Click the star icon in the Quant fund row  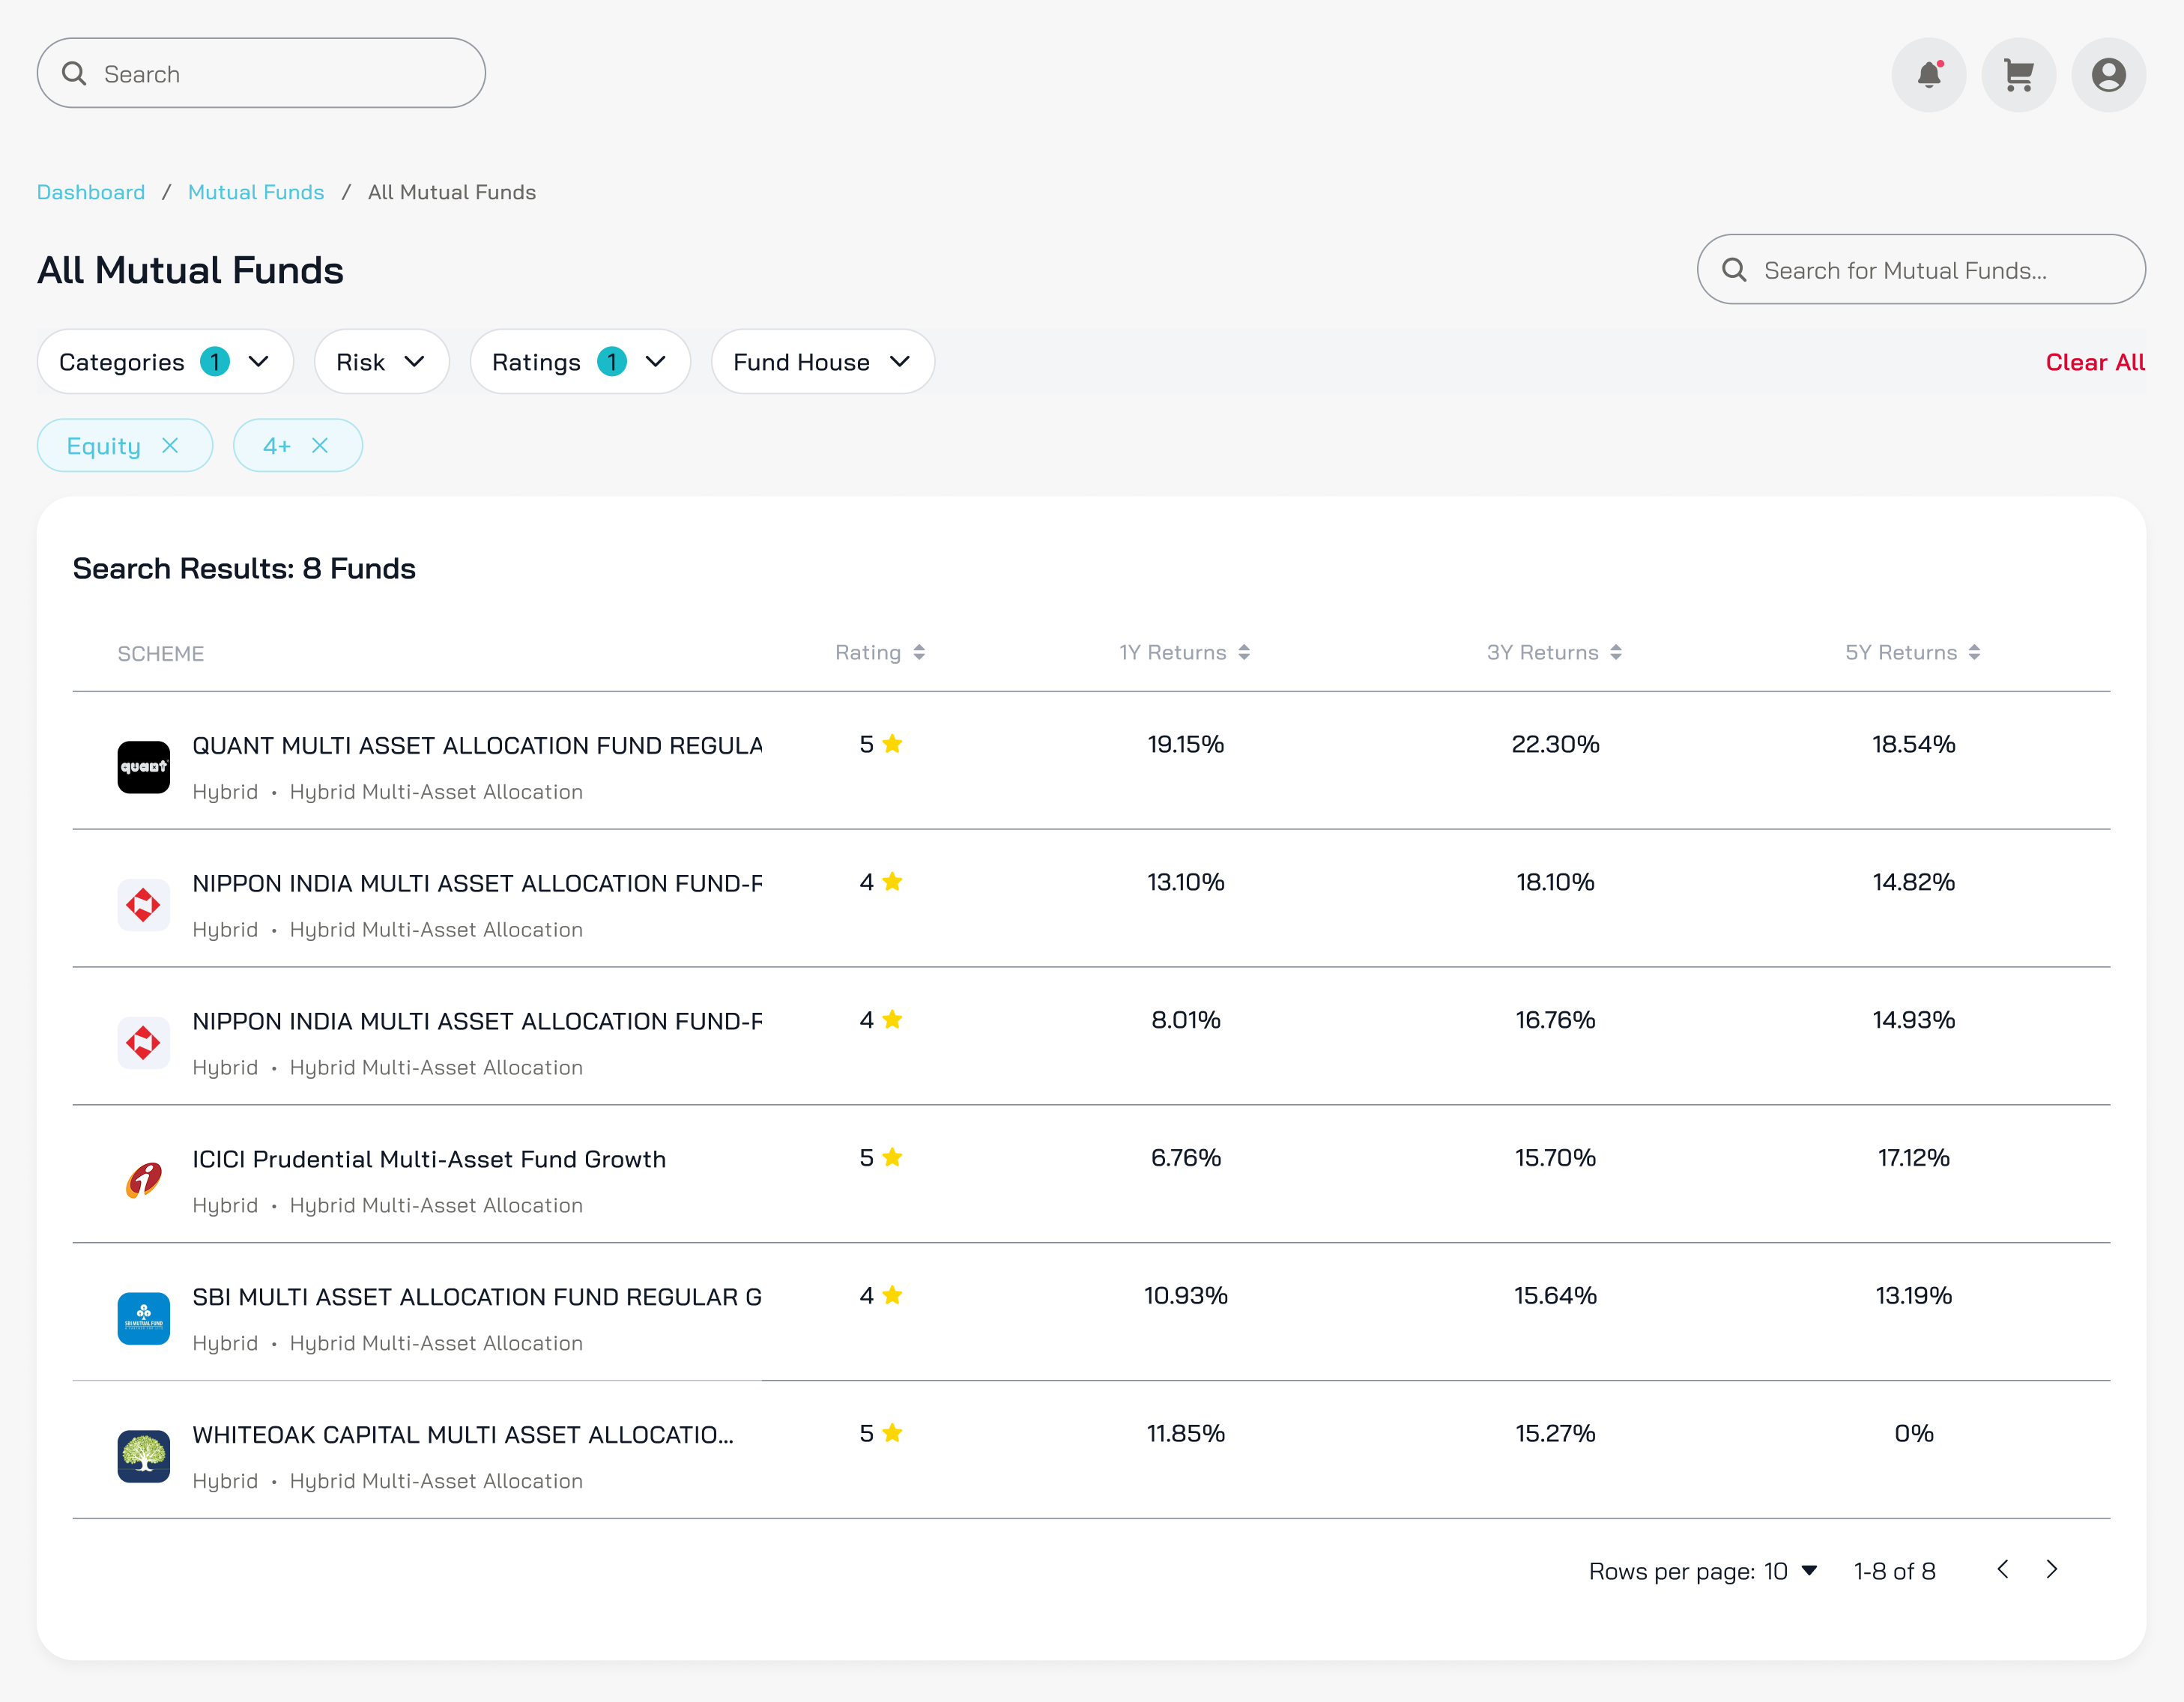(893, 743)
